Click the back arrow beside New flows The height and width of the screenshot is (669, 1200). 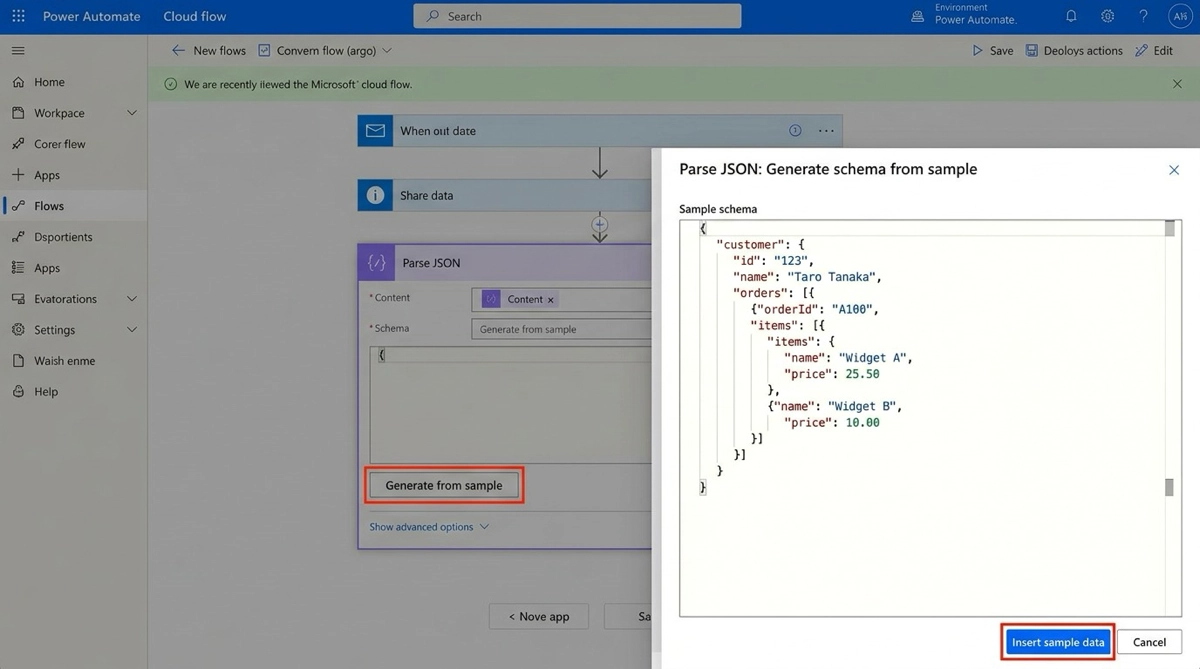(x=178, y=50)
